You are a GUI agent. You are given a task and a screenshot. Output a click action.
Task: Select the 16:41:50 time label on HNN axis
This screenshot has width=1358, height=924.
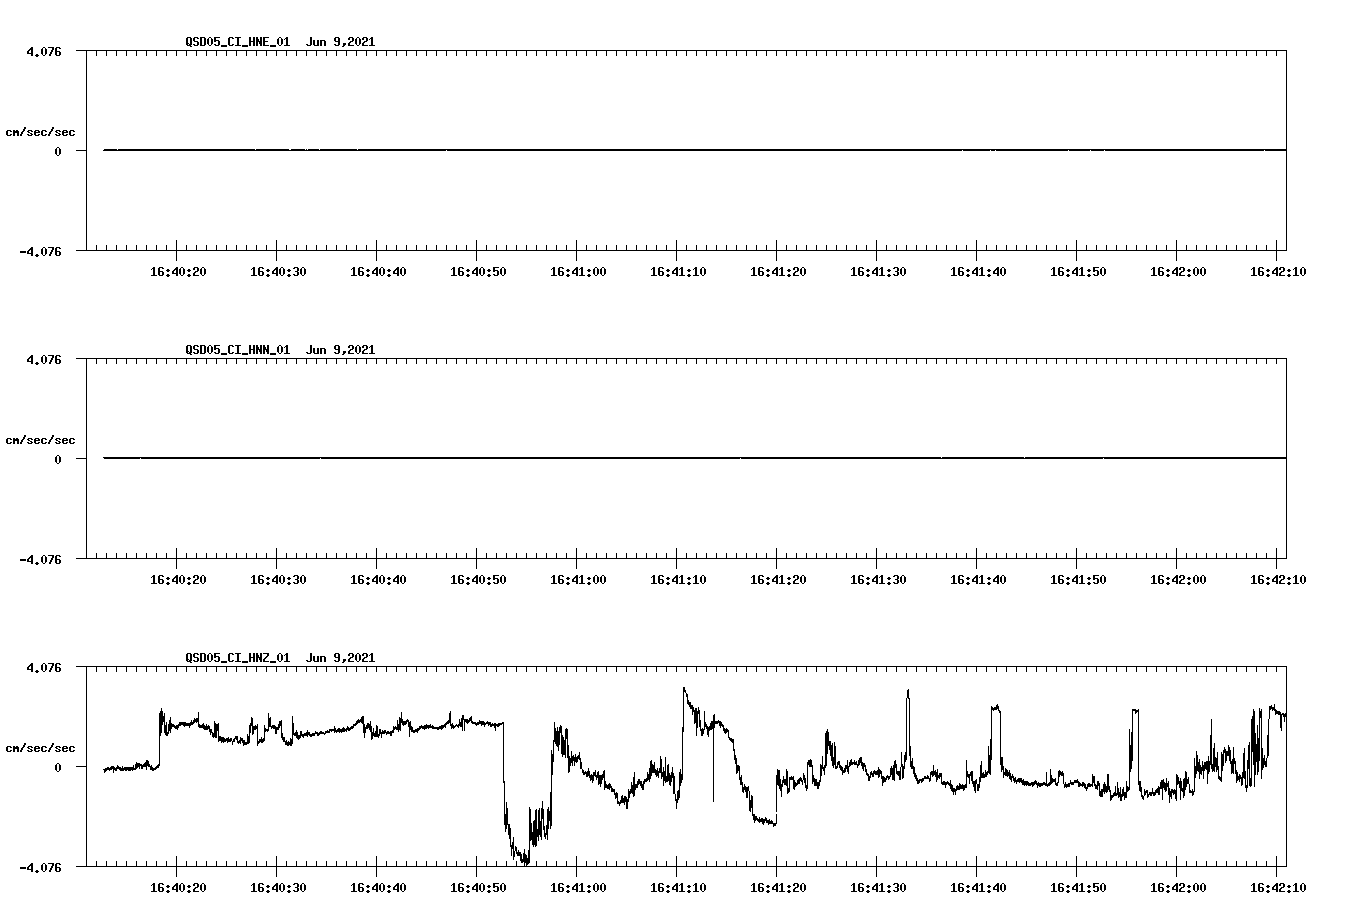1078,580
